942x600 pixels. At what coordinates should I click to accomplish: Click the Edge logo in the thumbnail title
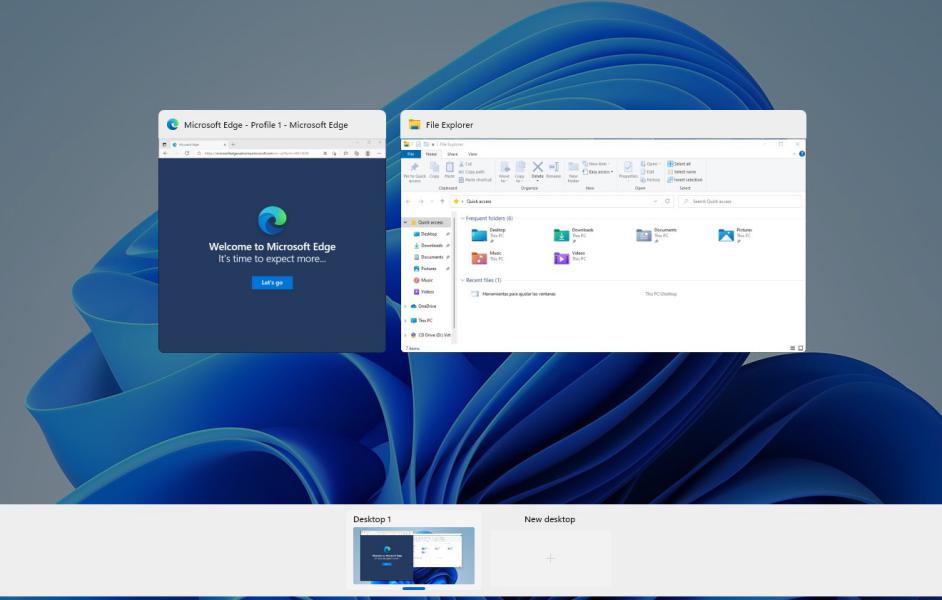coord(173,125)
